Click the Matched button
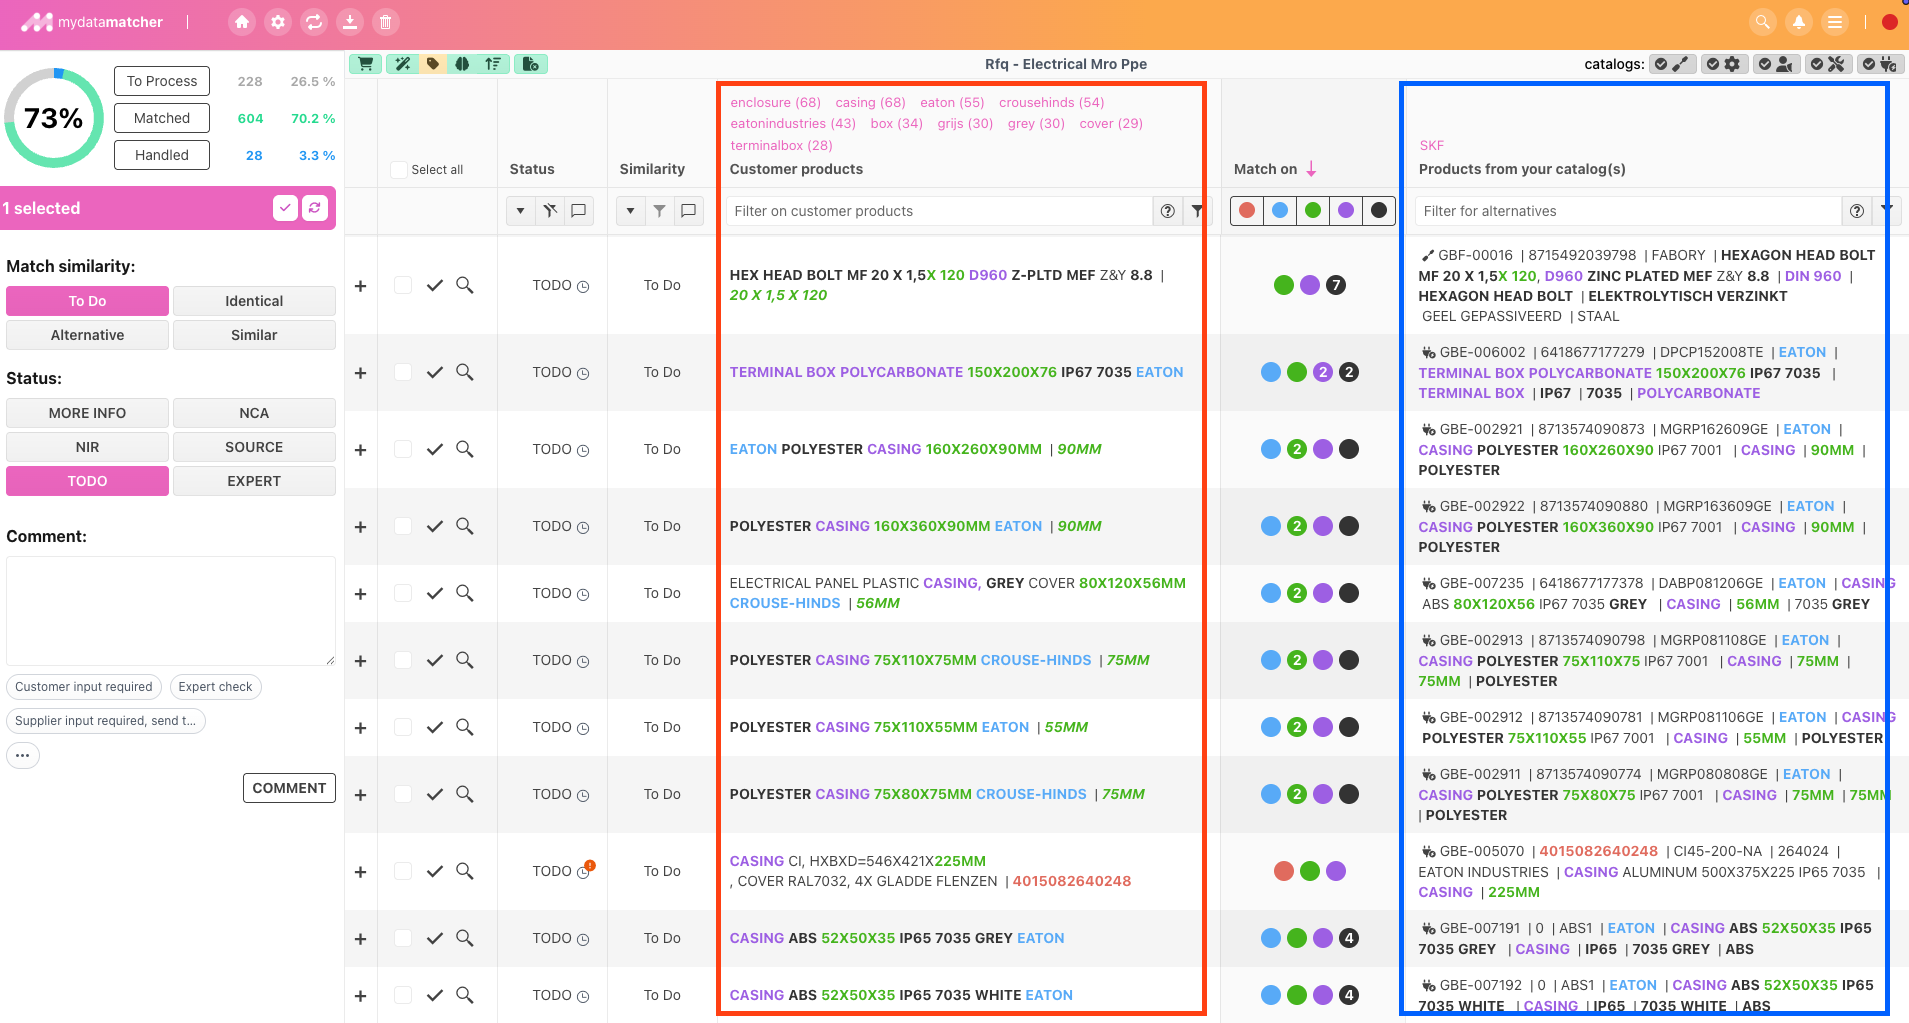 162,118
